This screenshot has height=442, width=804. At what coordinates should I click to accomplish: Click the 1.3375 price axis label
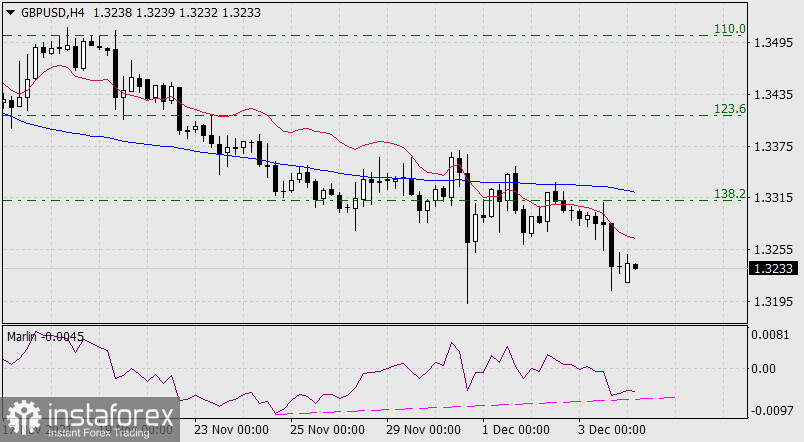[x=774, y=147]
